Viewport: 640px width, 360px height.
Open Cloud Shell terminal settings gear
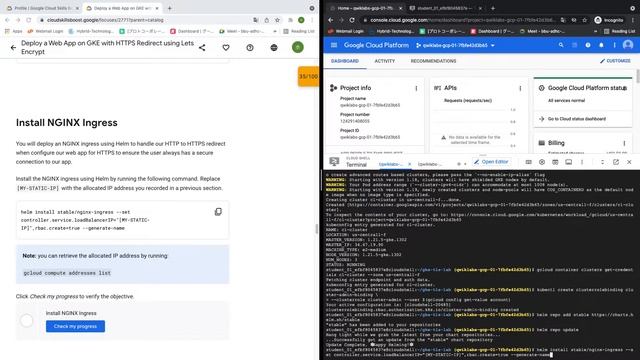coord(542,162)
